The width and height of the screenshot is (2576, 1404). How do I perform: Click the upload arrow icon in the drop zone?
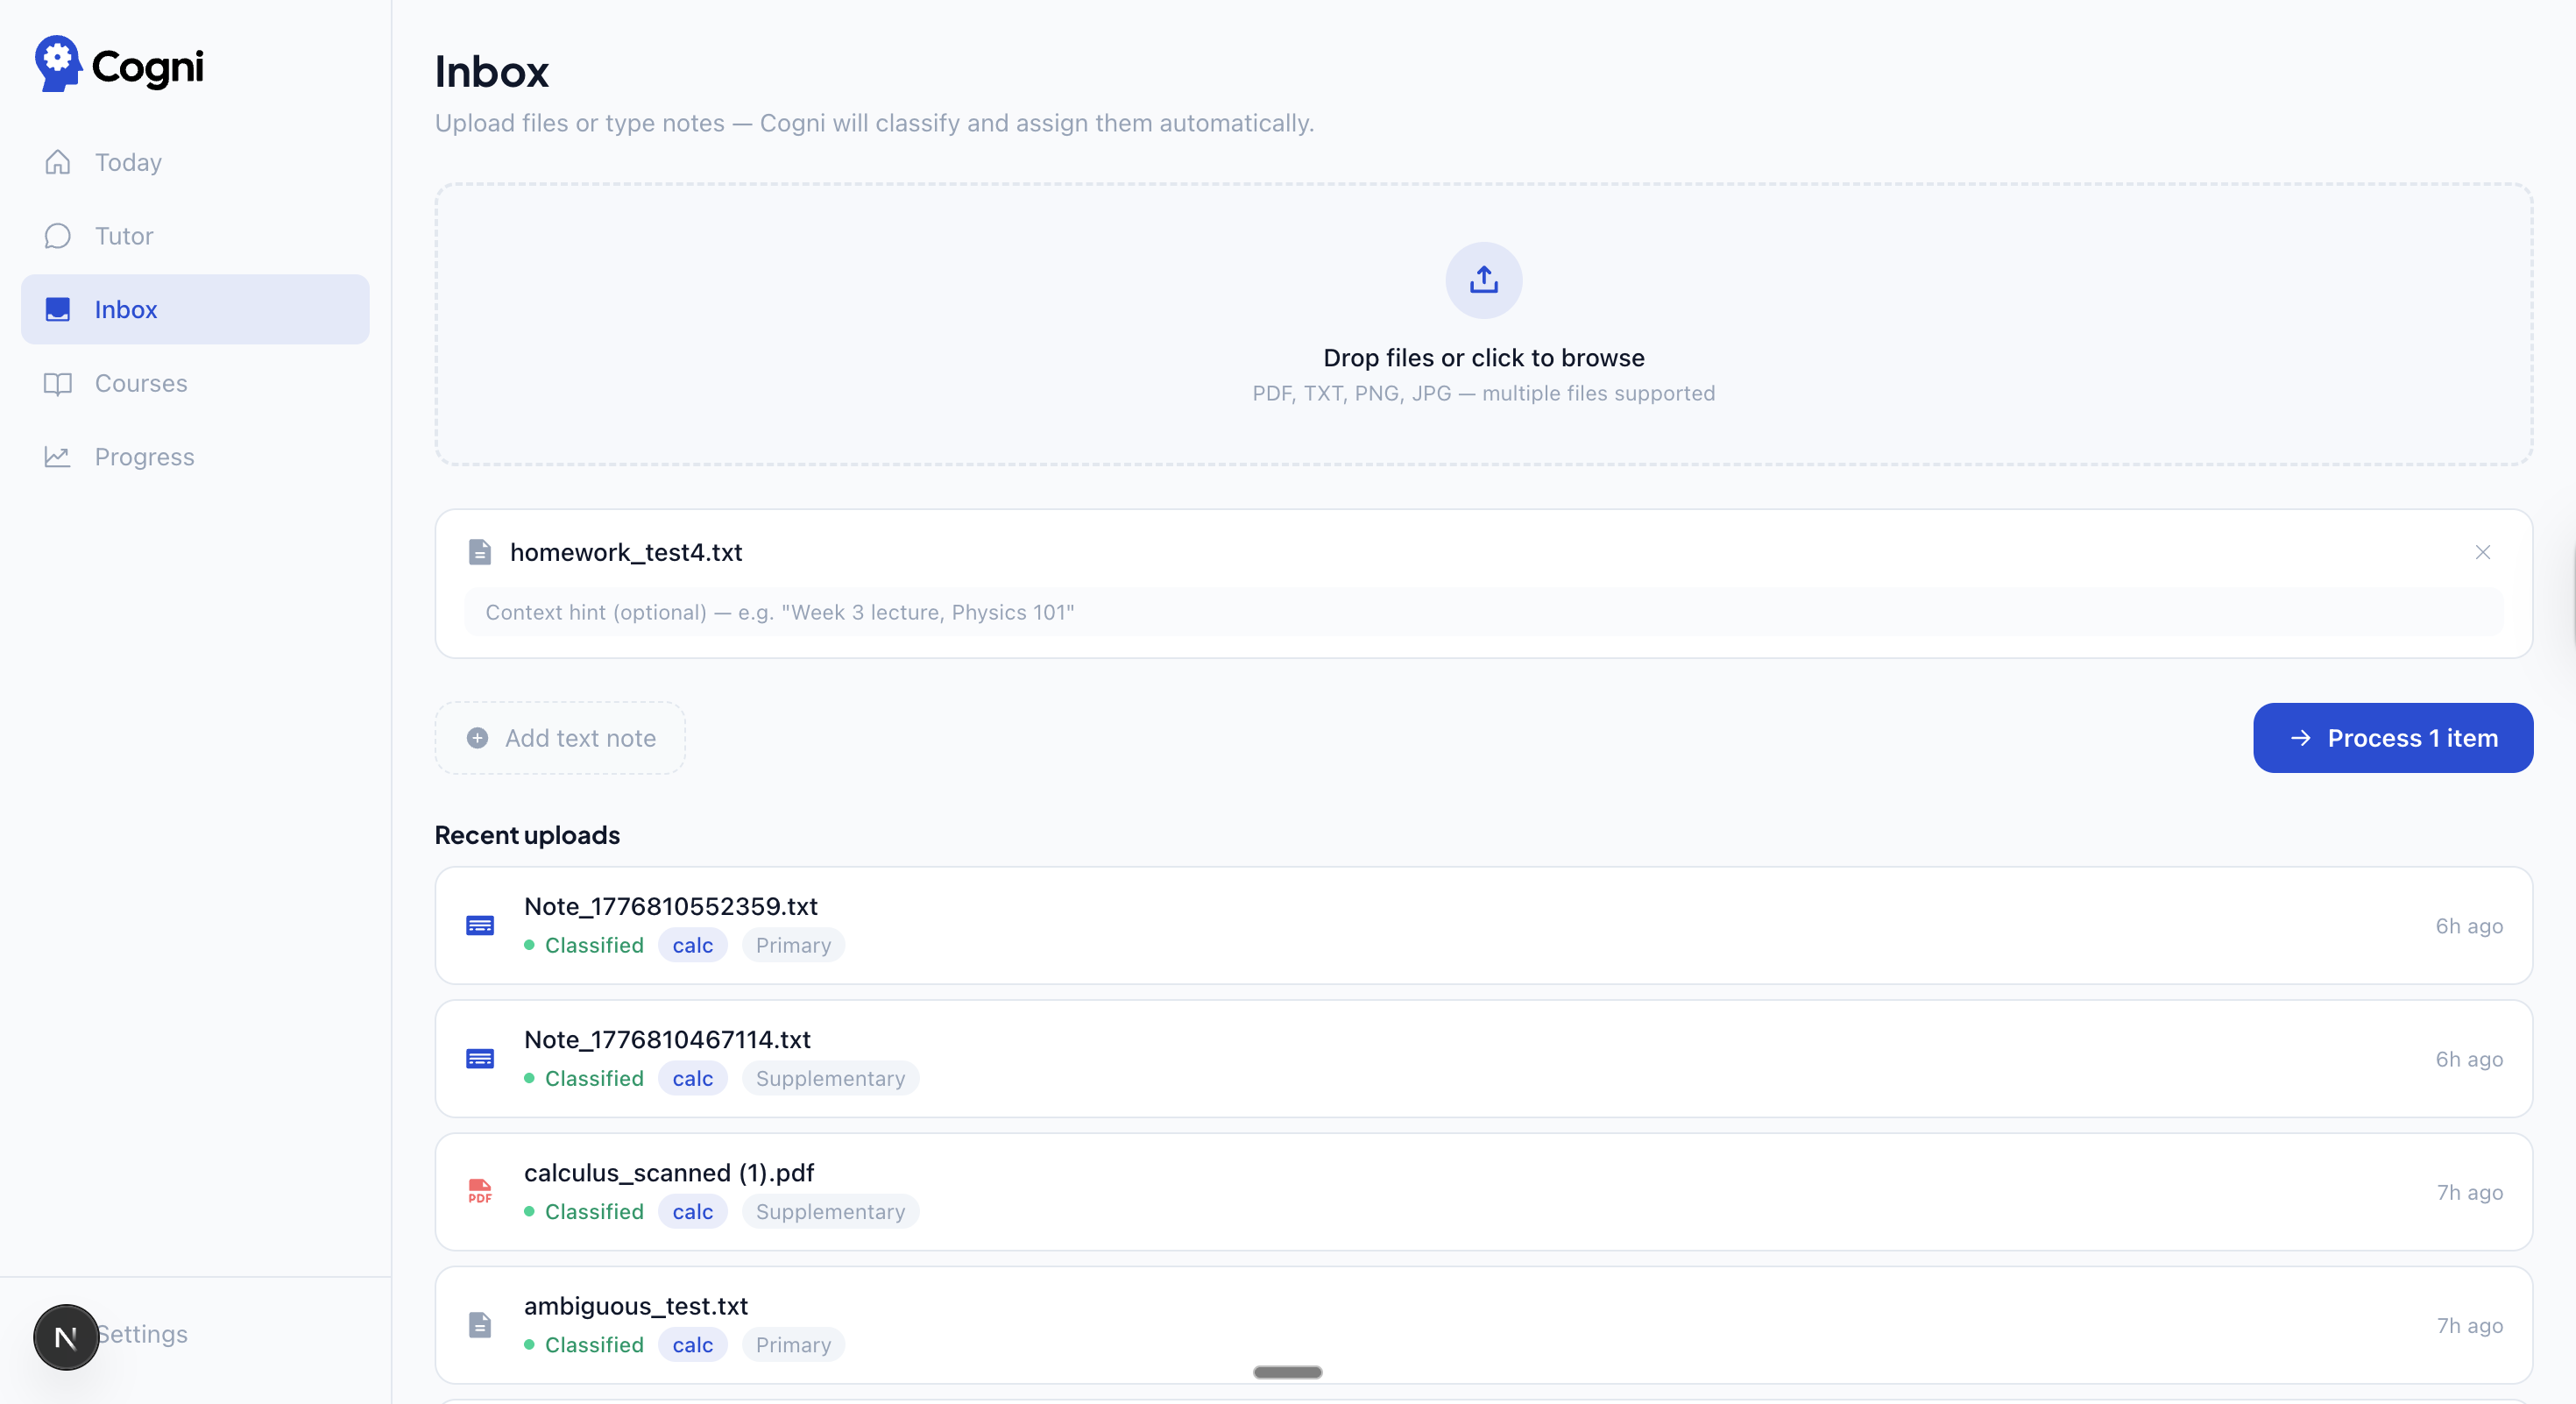pyautogui.click(x=1484, y=280)
